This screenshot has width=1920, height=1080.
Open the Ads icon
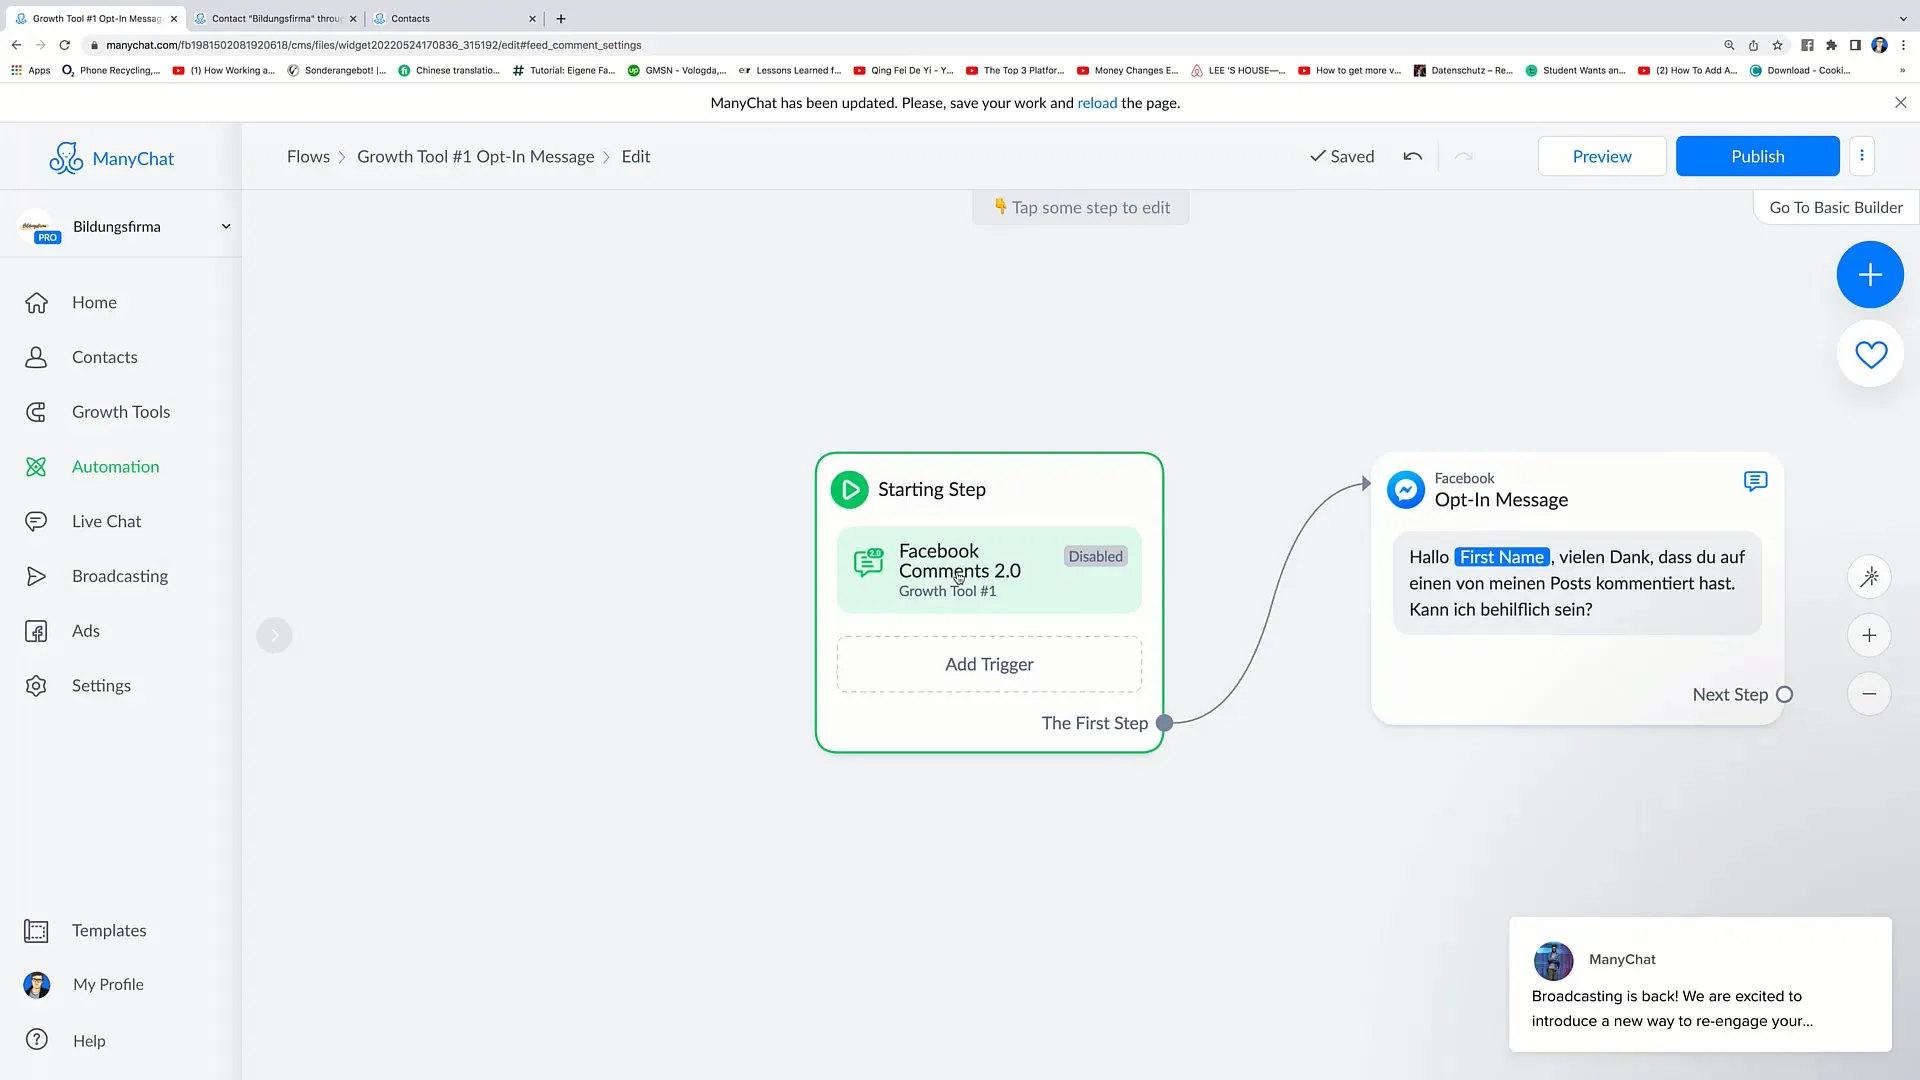tap(36, 631)
